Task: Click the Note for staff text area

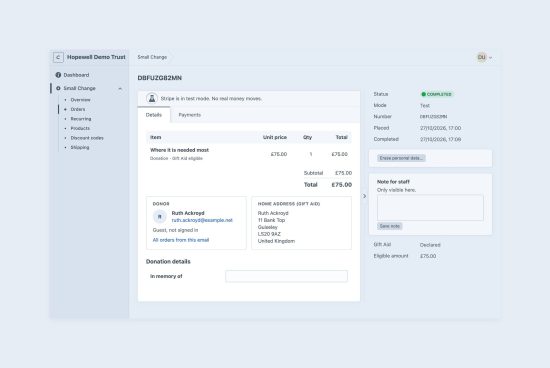Action: click(430, 208)
